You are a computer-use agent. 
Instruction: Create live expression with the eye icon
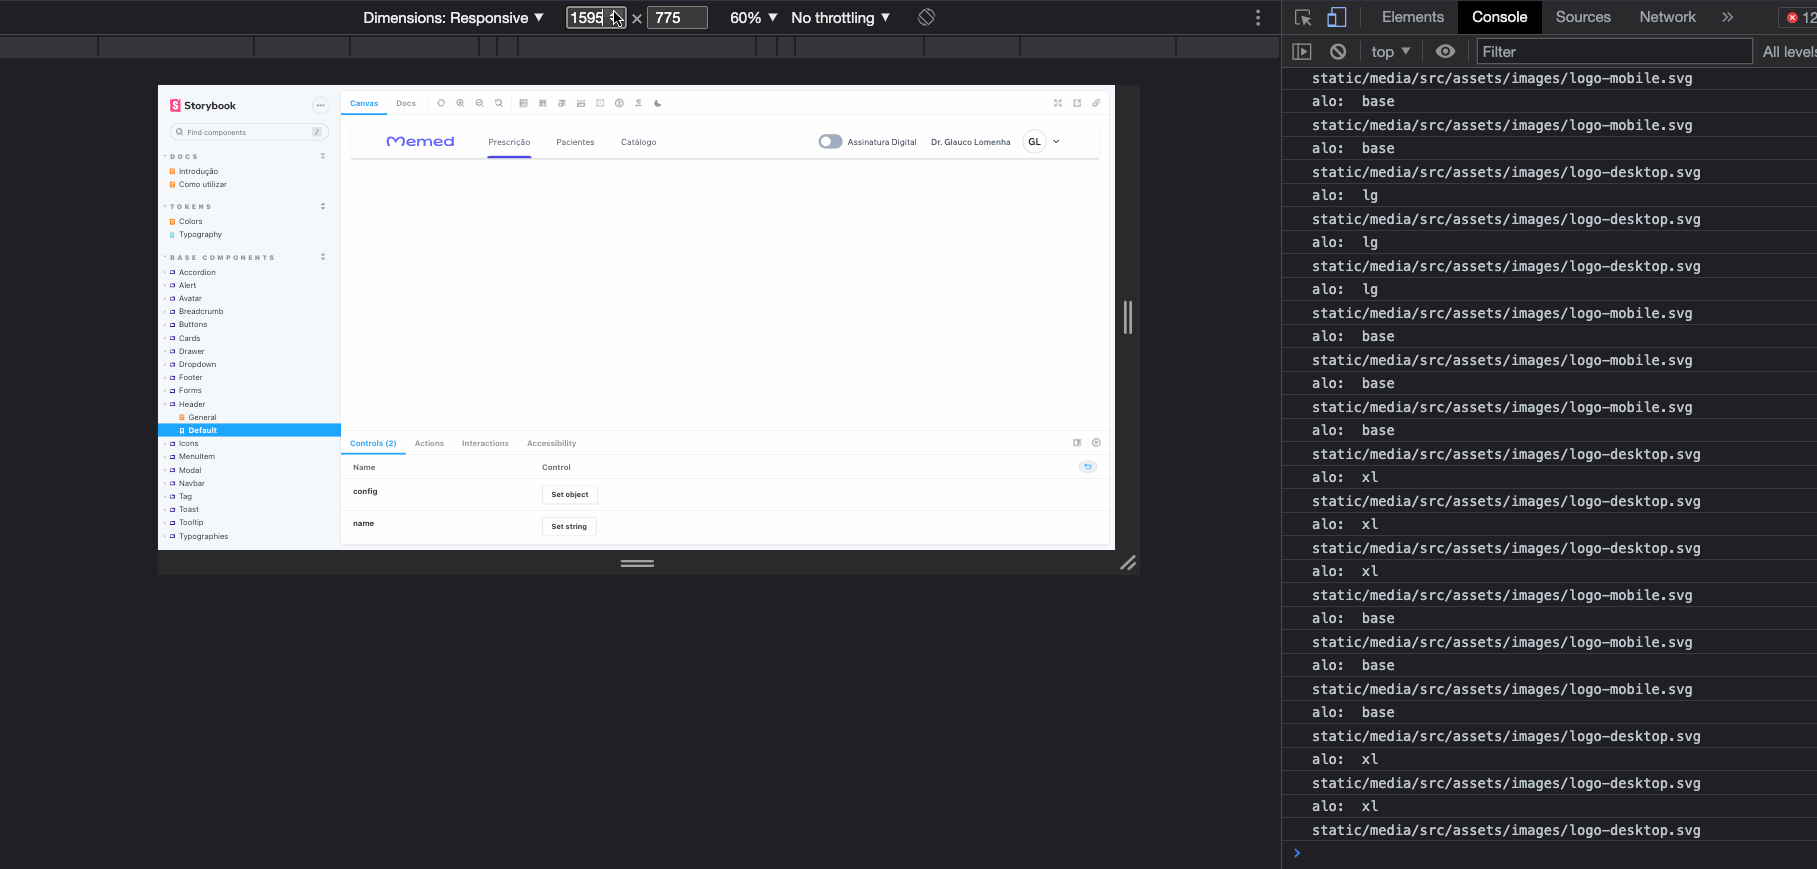[x=1445, y=52]
